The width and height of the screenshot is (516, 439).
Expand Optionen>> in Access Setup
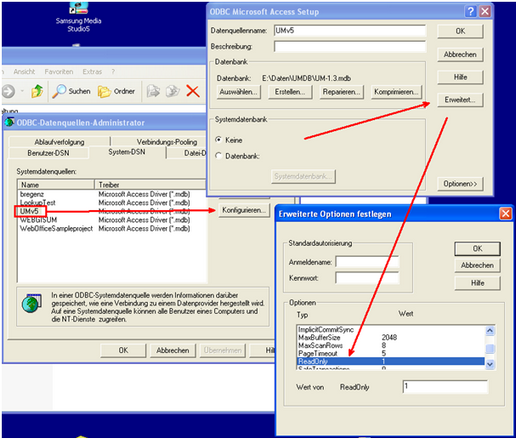(460, 184)
